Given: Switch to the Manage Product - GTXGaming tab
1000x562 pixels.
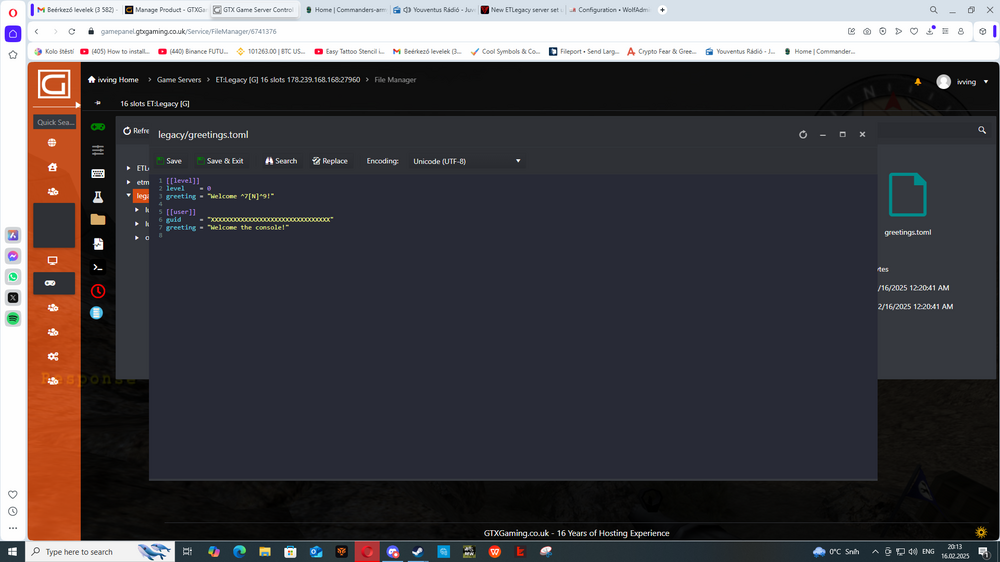Looking at the screenshot, I should coord(166,10).
